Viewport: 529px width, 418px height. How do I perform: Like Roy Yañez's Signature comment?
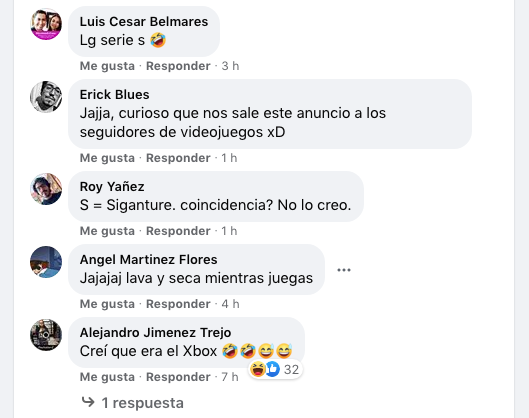point(107,231)
